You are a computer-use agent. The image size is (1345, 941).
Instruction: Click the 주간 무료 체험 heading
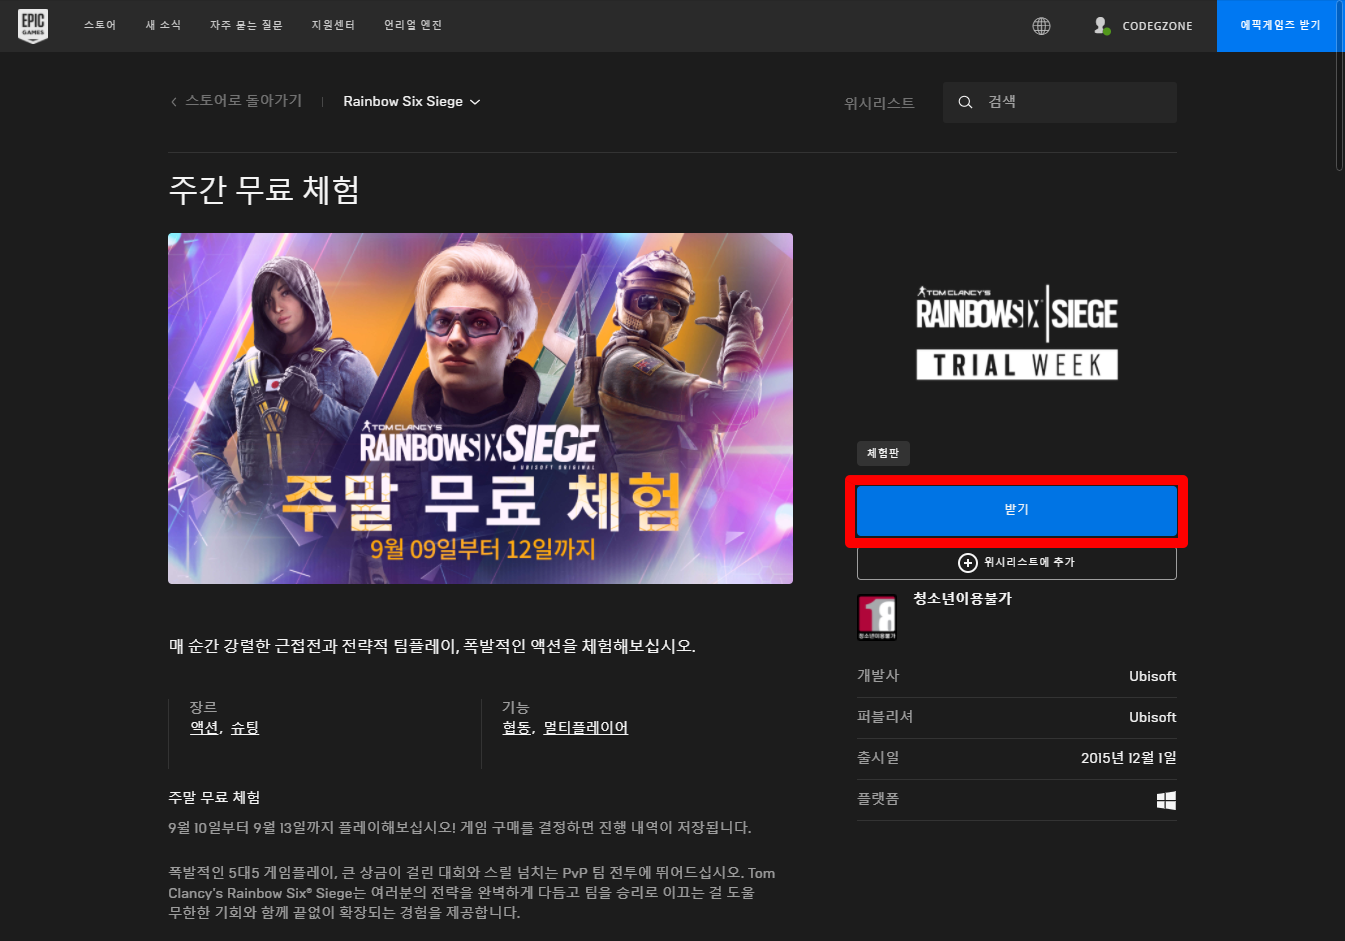point(264,190)
